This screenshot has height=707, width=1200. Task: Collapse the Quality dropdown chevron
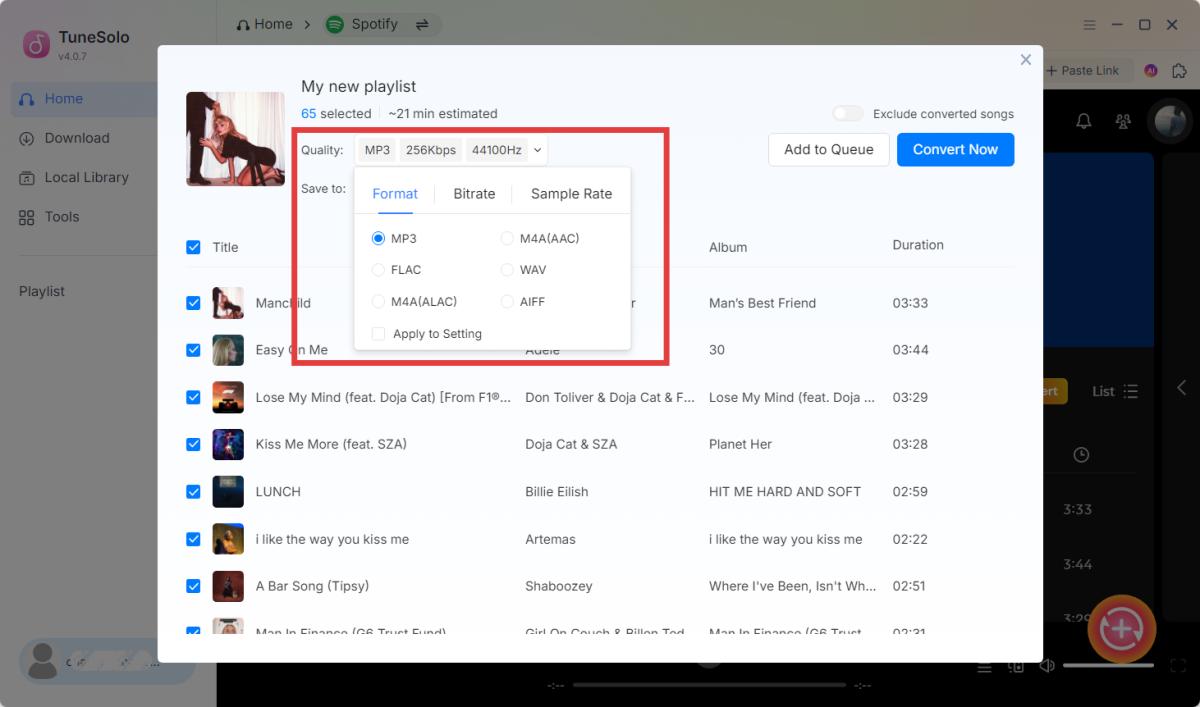click(537, 150)
